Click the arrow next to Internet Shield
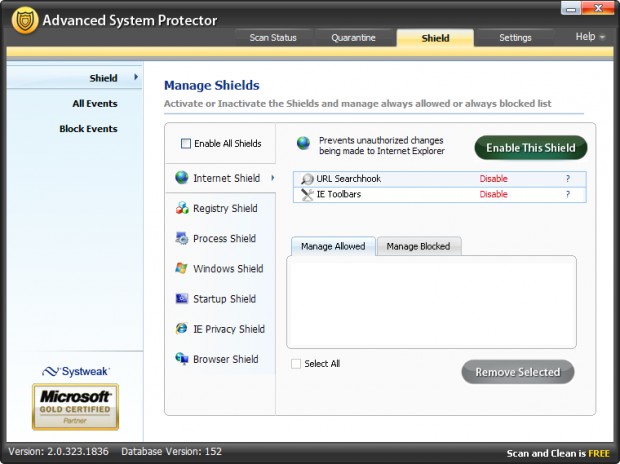The height and width of the screenshot is (464, 620). pos(273,178)
